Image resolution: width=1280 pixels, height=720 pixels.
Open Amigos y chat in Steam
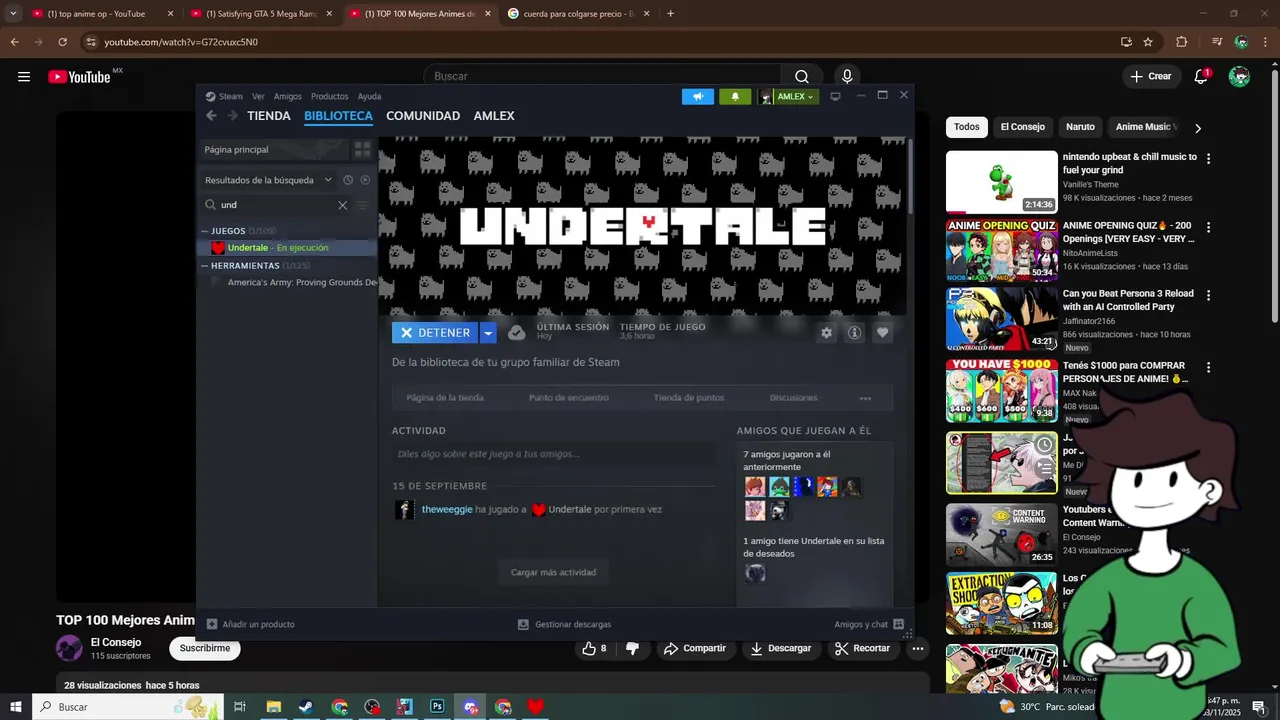click(x=869, y=624)
